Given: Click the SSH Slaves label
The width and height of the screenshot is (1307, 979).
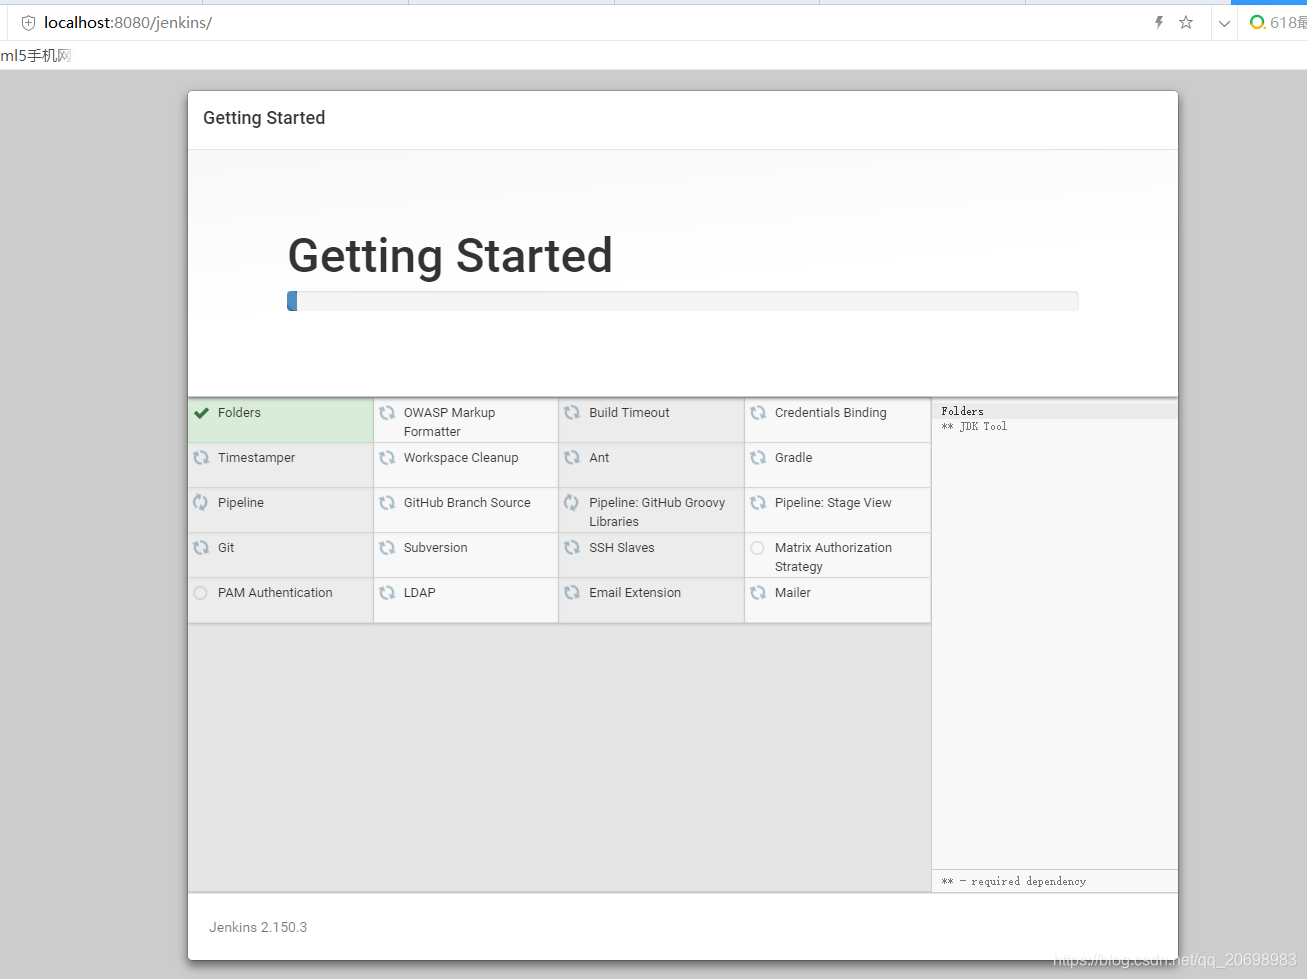Looking at the screenshot, I should (621, 548).
